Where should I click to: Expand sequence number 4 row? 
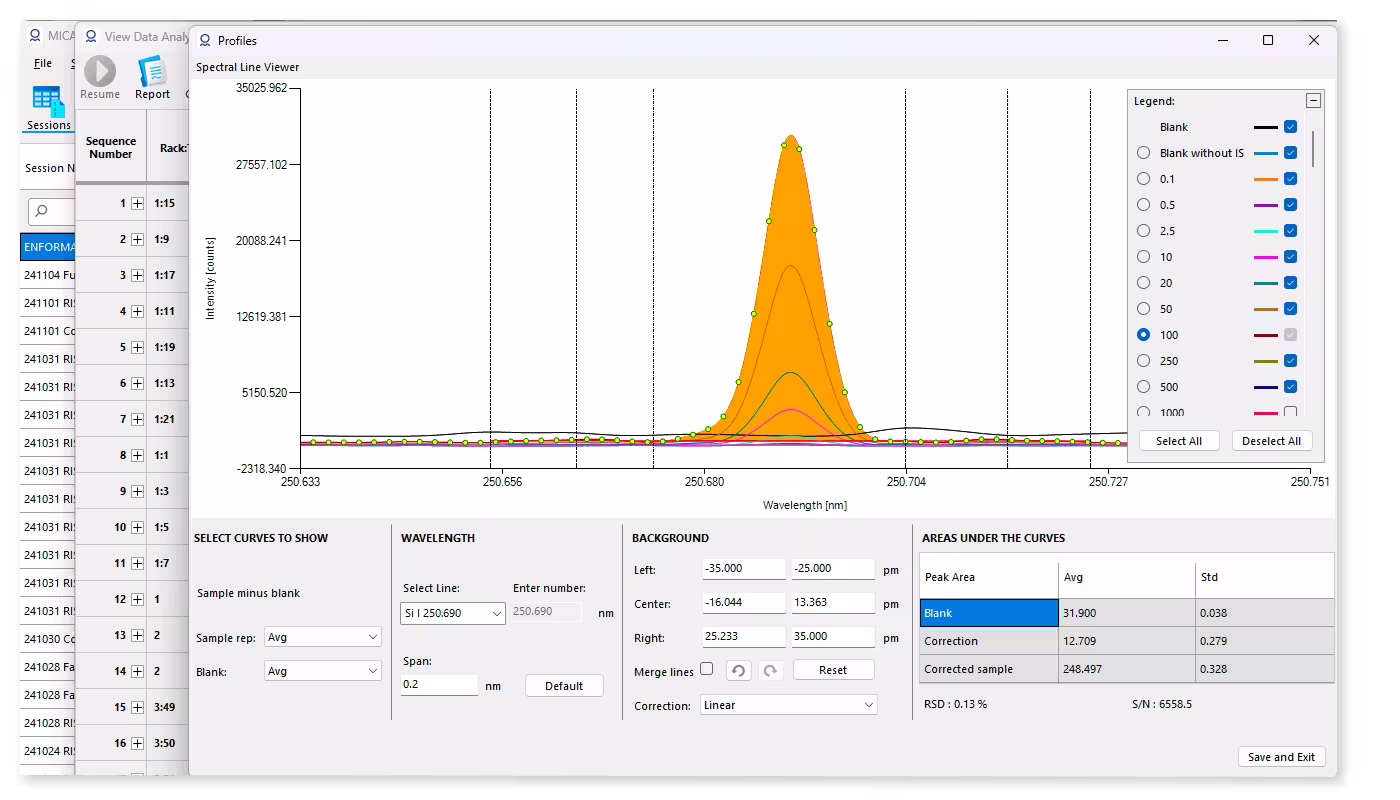click(x=138, y=311)
